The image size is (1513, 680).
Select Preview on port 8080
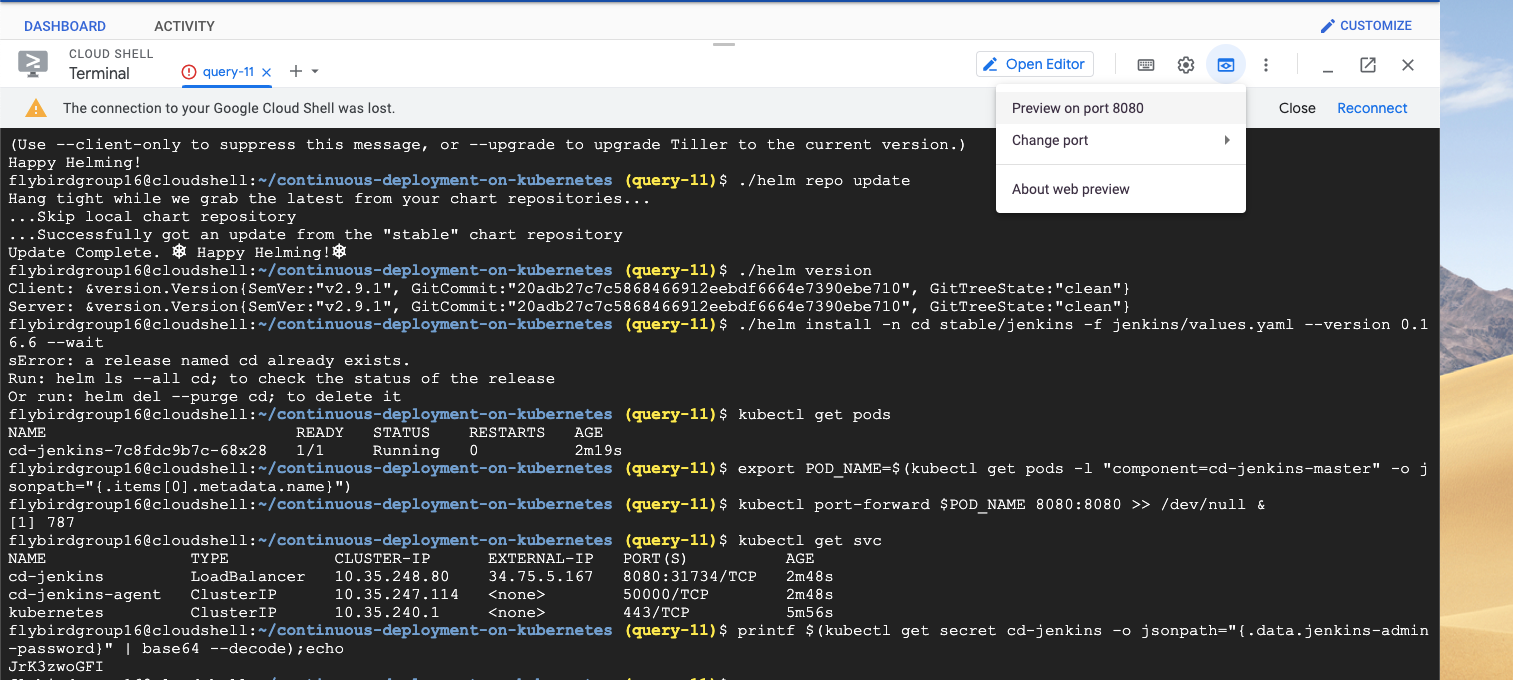click(x=1121, y=108)
